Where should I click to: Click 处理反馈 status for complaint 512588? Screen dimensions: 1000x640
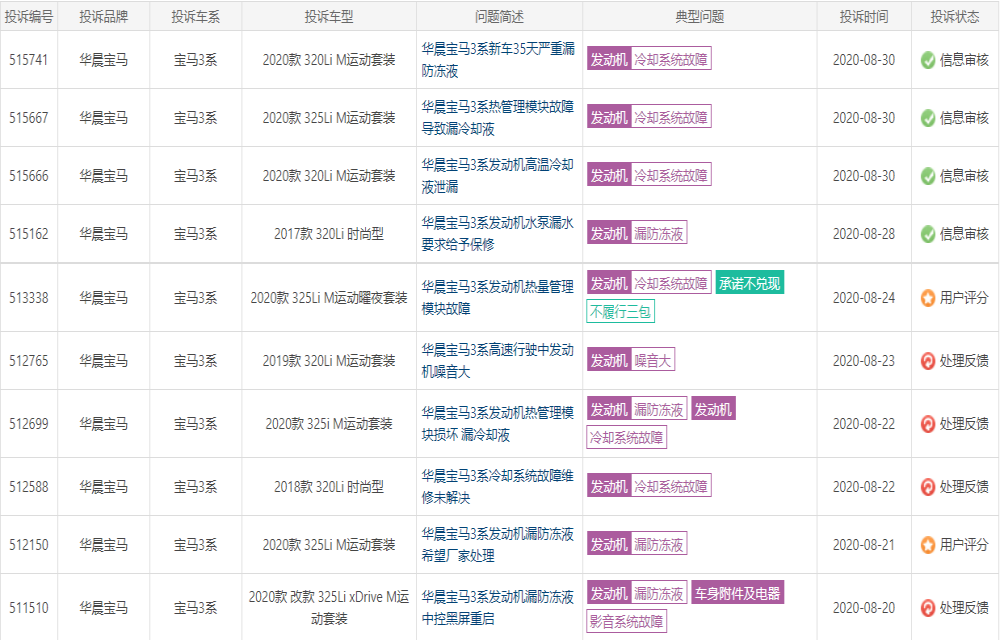click(x=964, y=487)
